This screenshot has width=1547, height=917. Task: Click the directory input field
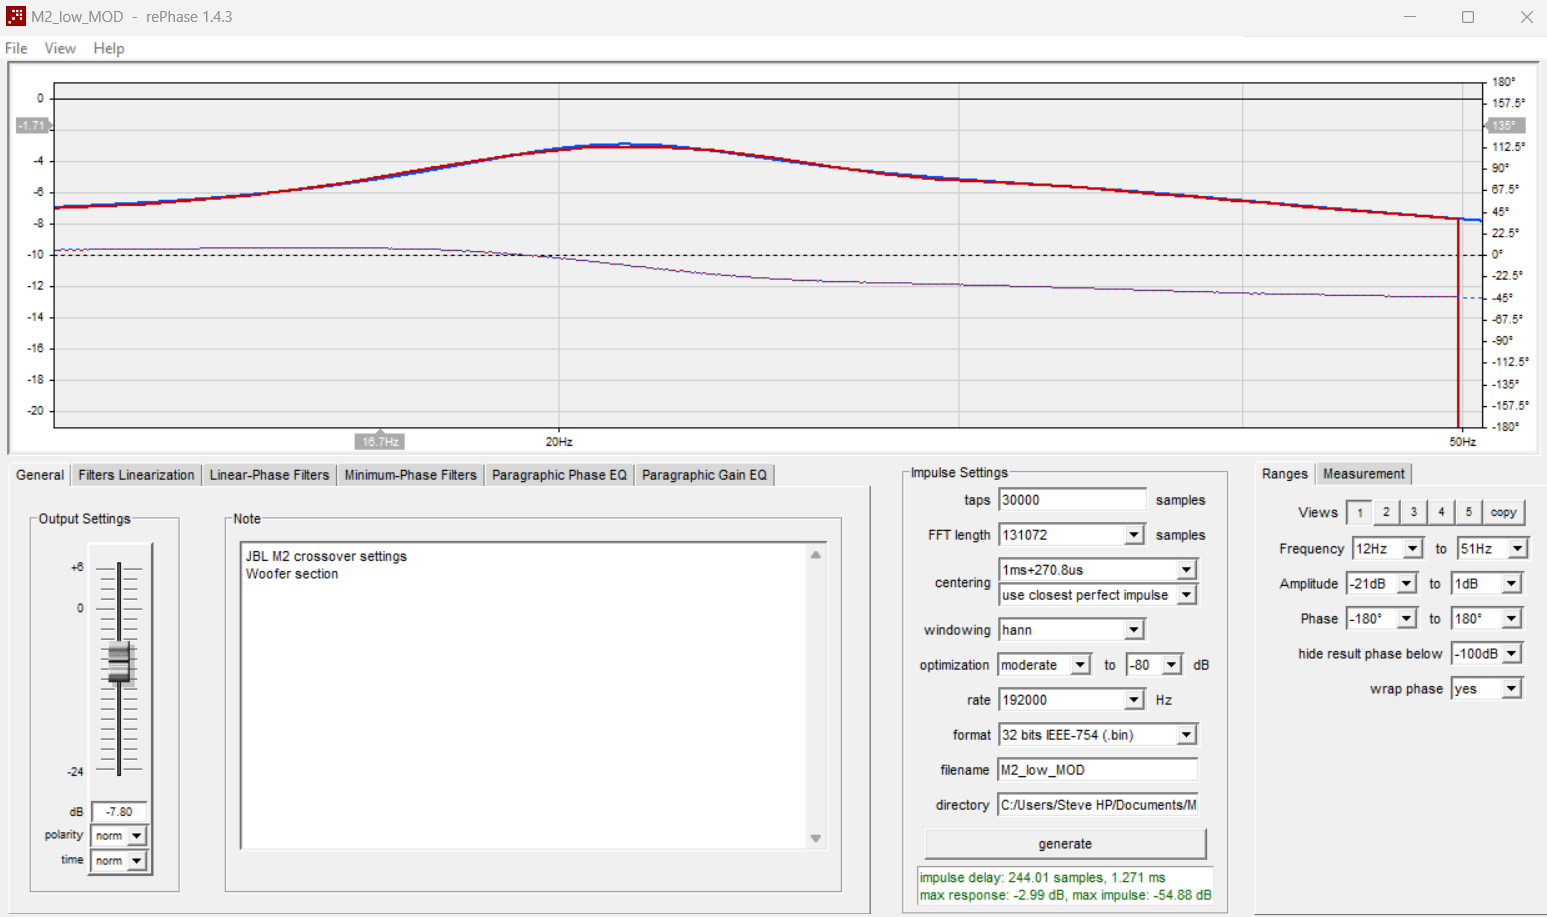click(x=1098, y=805)
